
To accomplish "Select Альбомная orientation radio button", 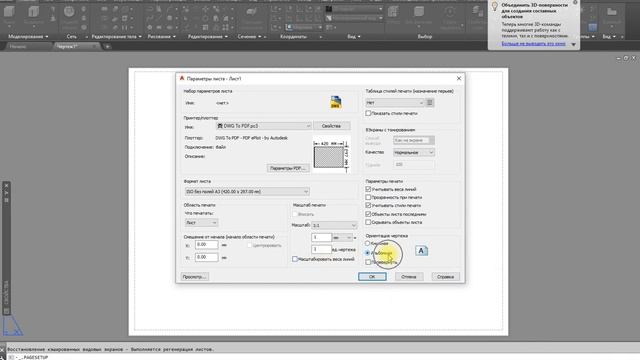I will click(x=368, y=253).
